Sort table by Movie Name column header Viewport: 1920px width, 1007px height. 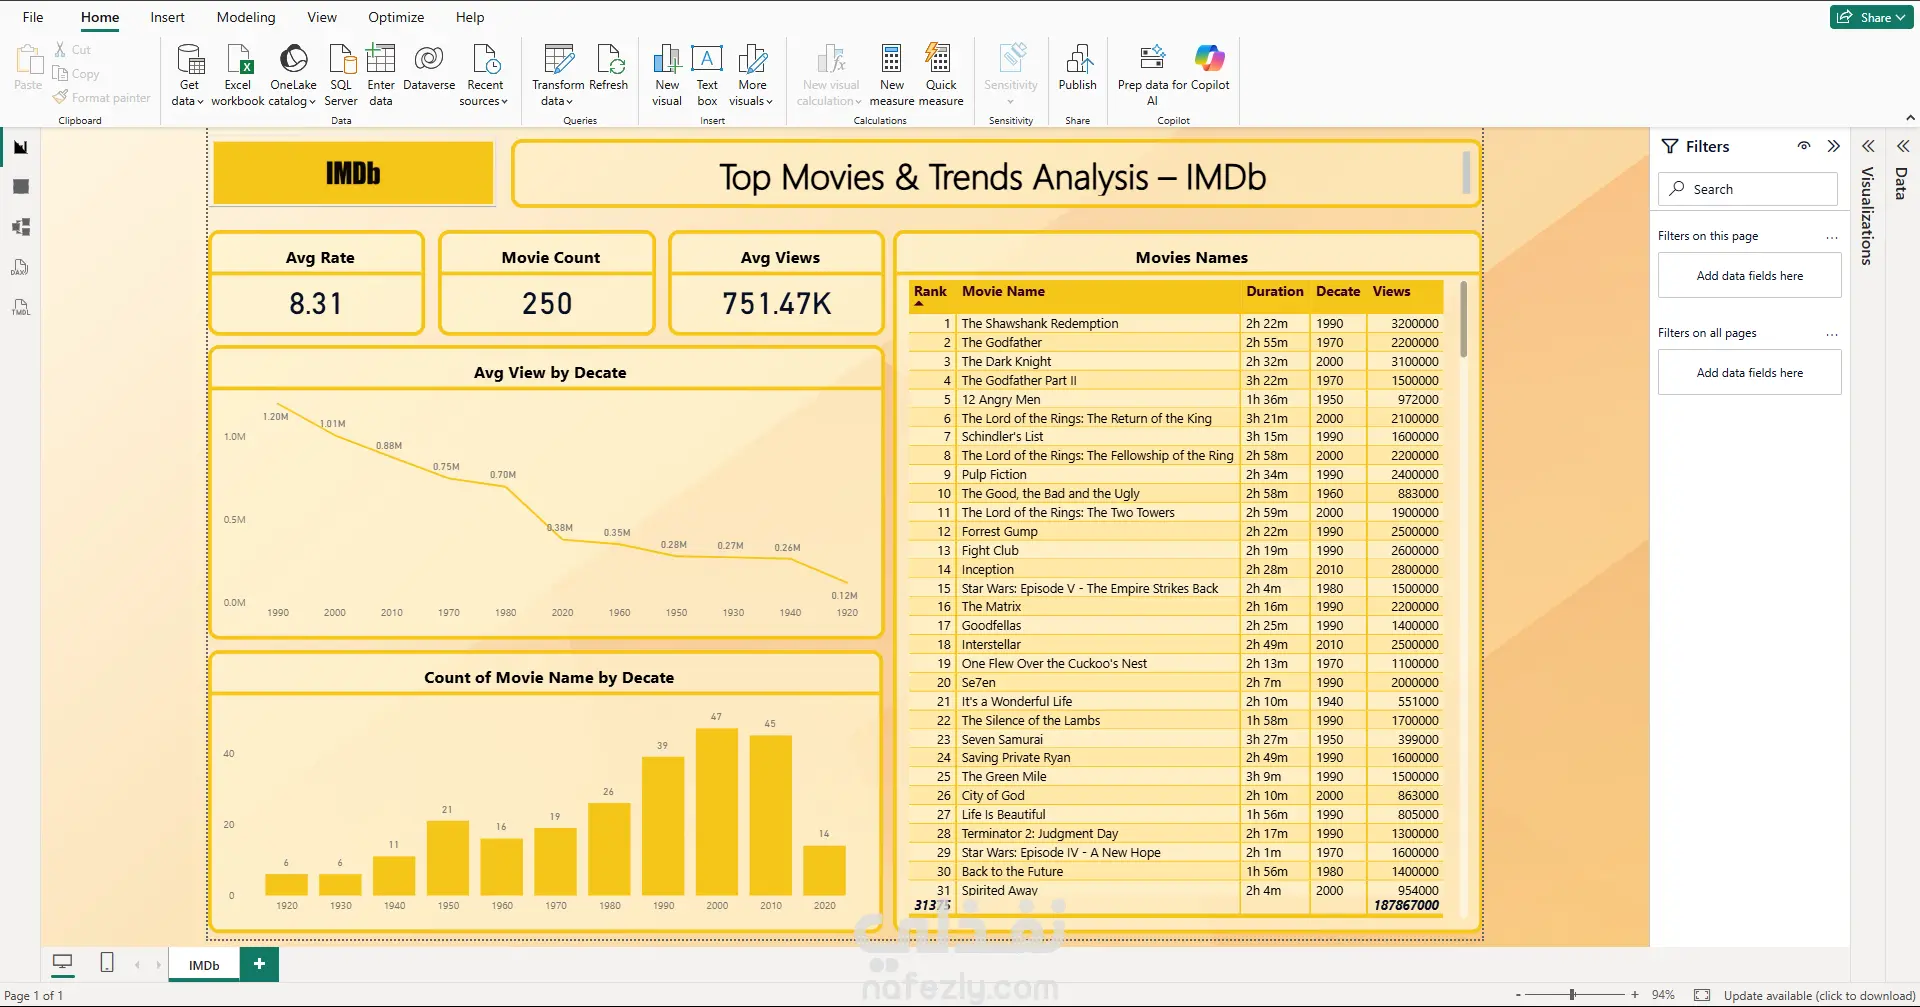[x=1003, y=291]
